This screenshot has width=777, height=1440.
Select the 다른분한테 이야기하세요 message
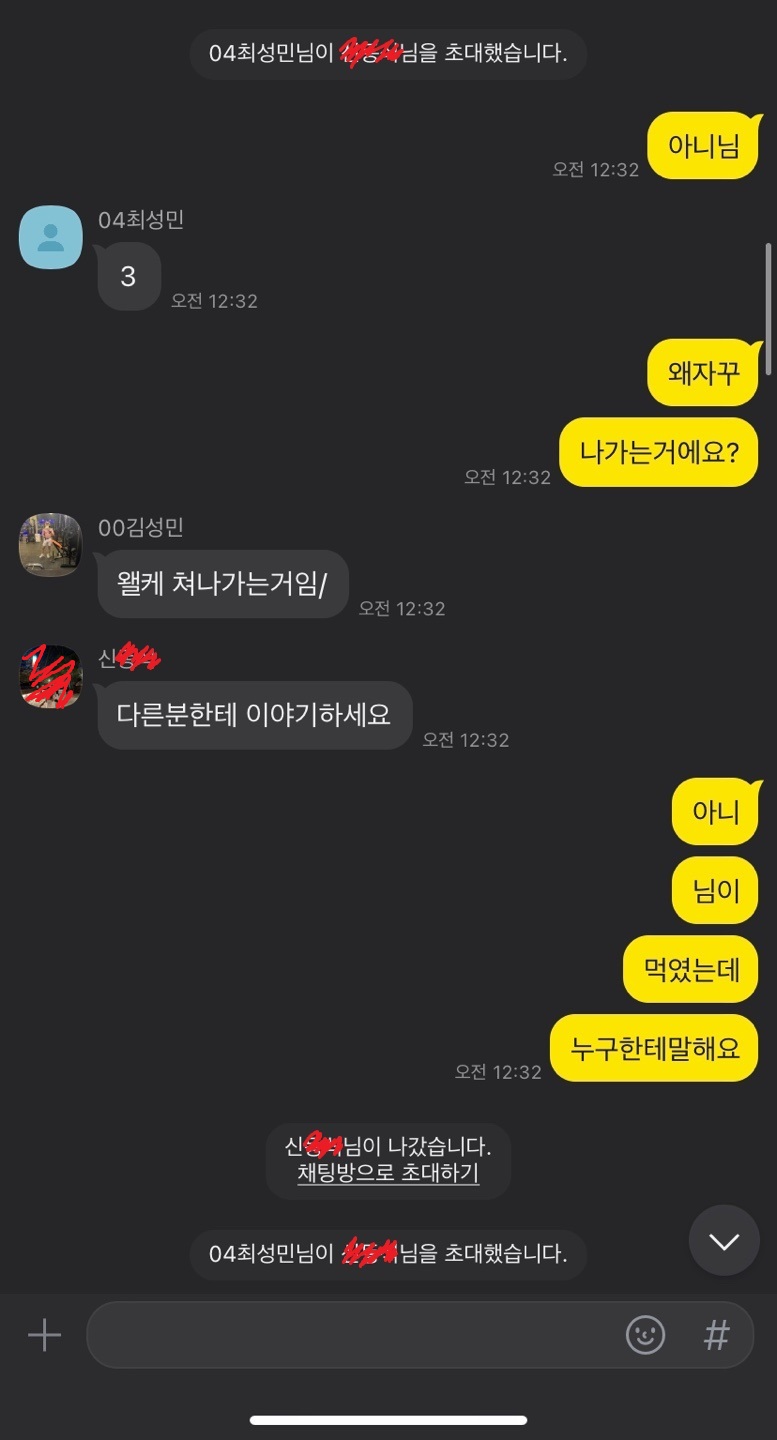[x=255, y=715]
